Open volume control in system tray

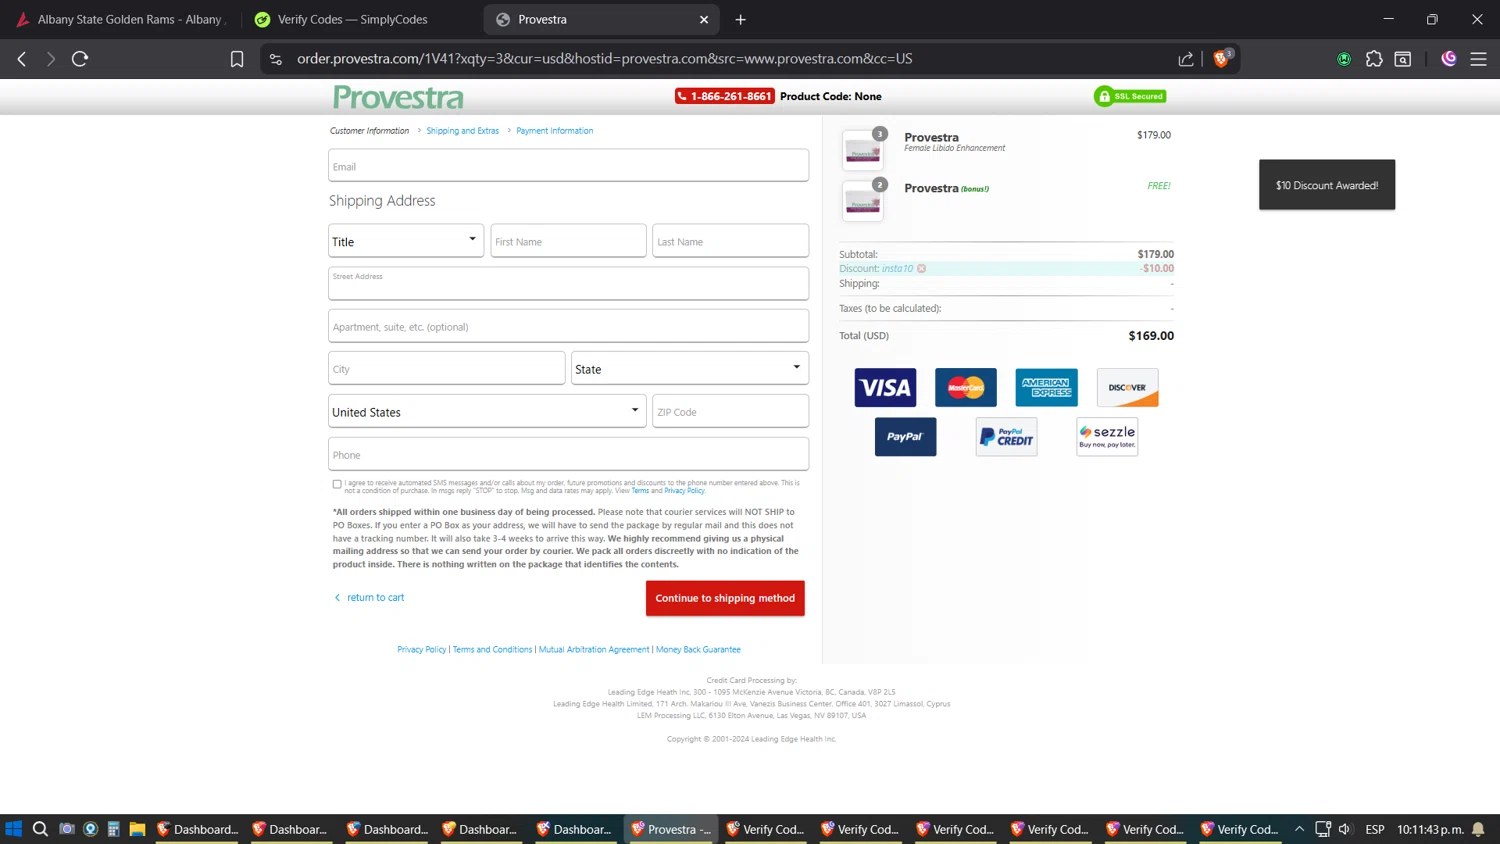[1345, 829]
